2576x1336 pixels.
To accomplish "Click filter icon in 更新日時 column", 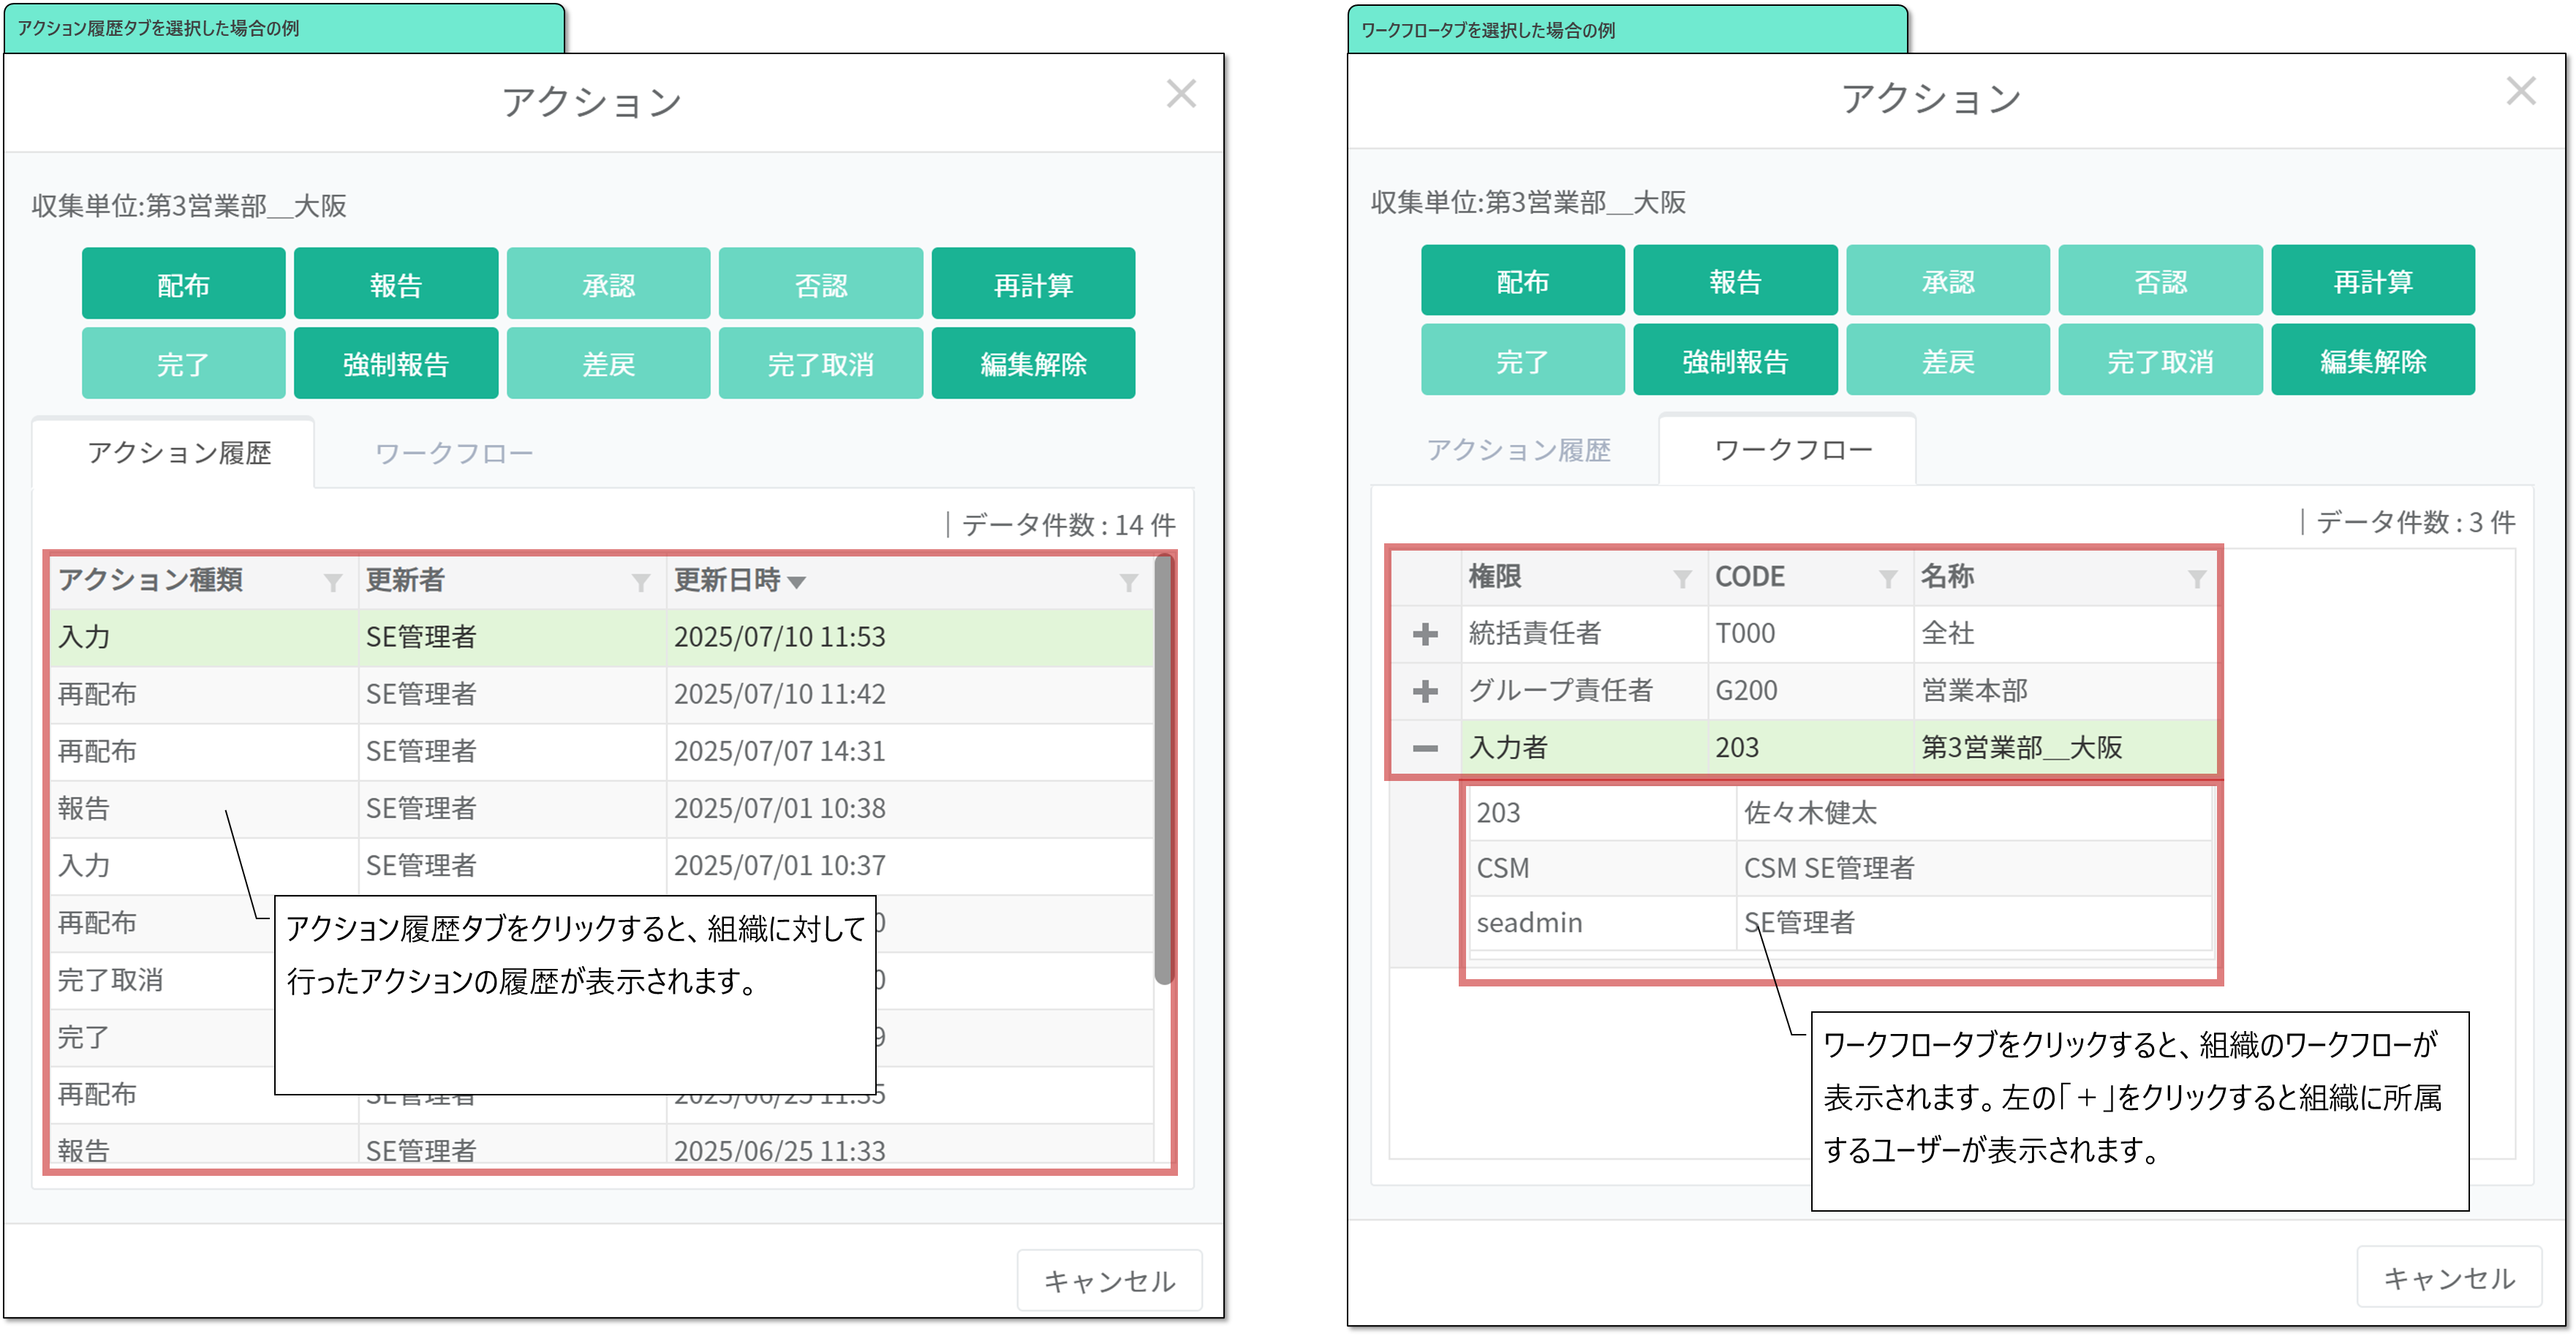I will tap(1128, 582).
